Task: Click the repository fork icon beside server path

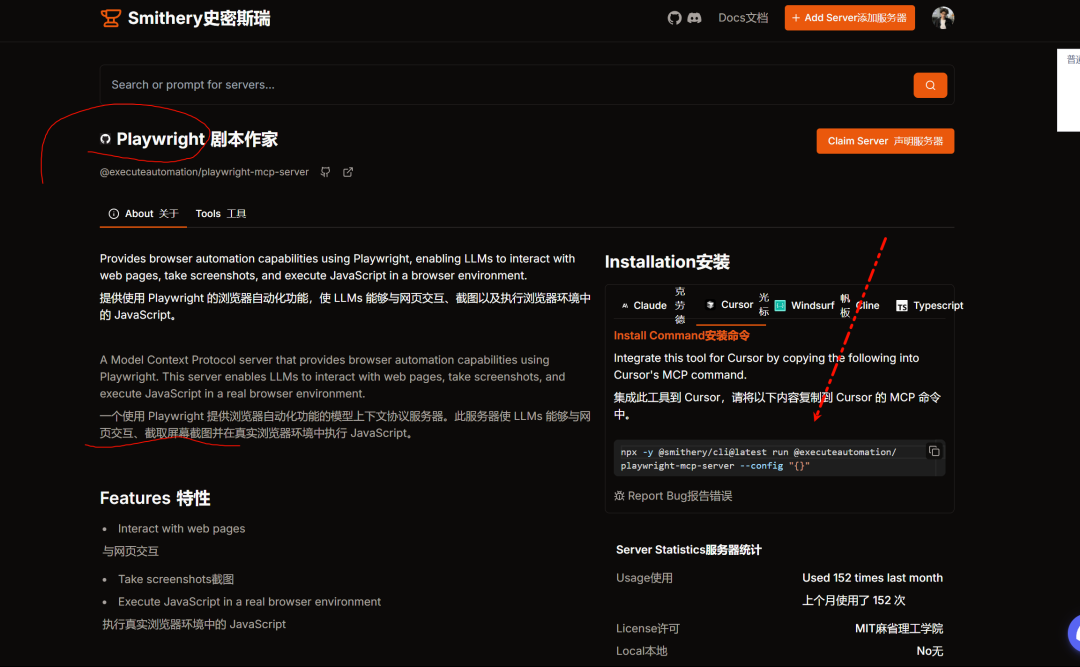Action: [325, 172]
